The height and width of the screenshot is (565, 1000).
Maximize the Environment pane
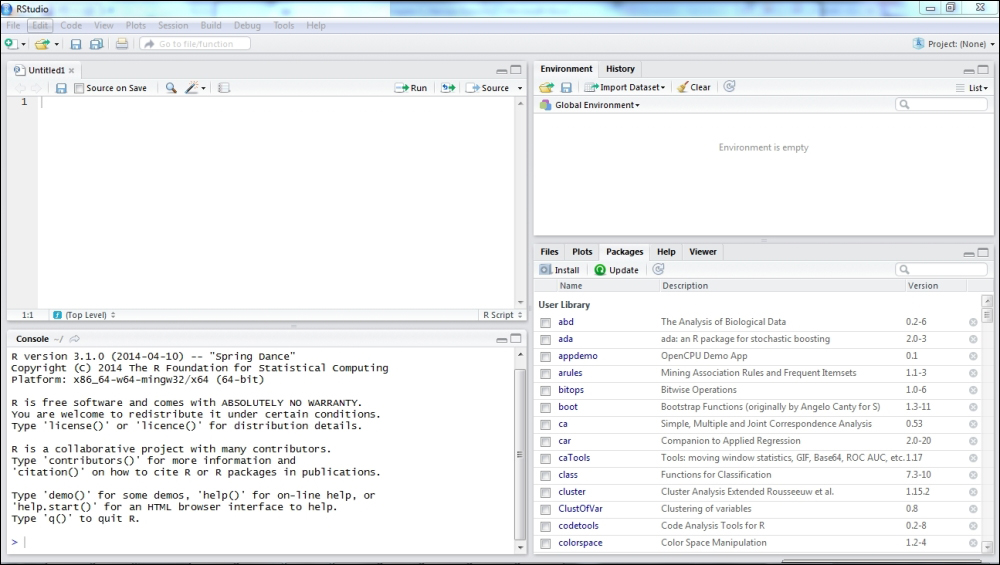pos(983,70)
